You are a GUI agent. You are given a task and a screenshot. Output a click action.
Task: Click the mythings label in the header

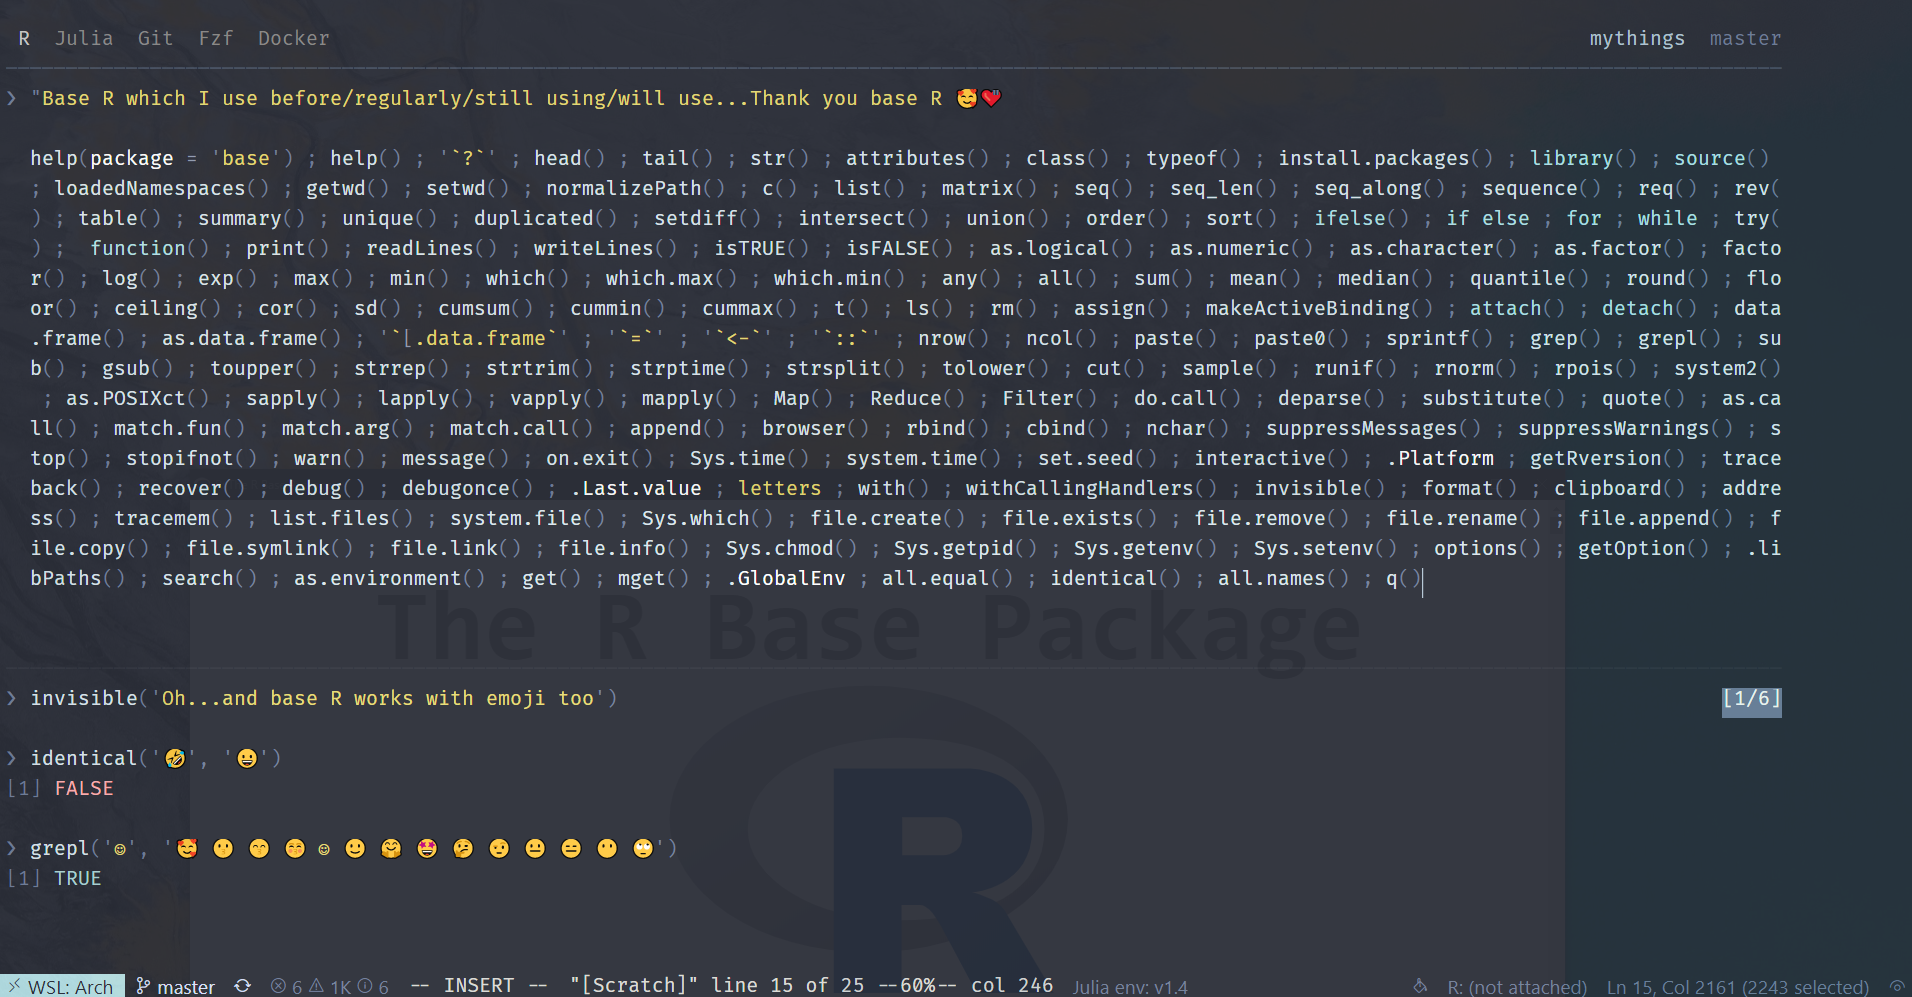[x=1637, y=38]
